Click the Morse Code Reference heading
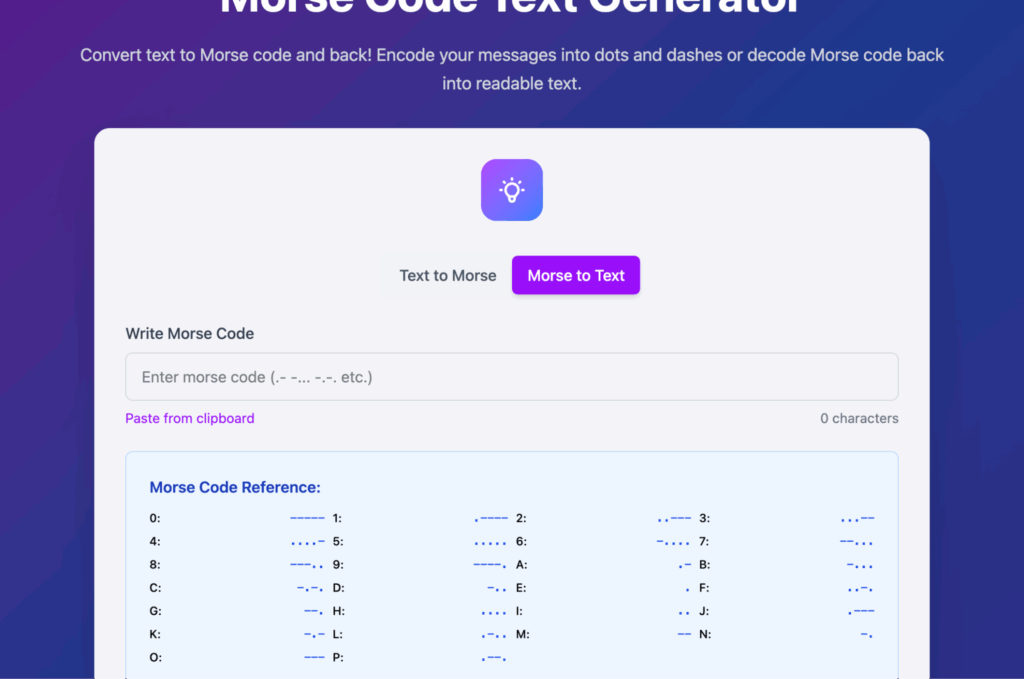The height and width of the screenshot is (679, 1024). [235, 488]
